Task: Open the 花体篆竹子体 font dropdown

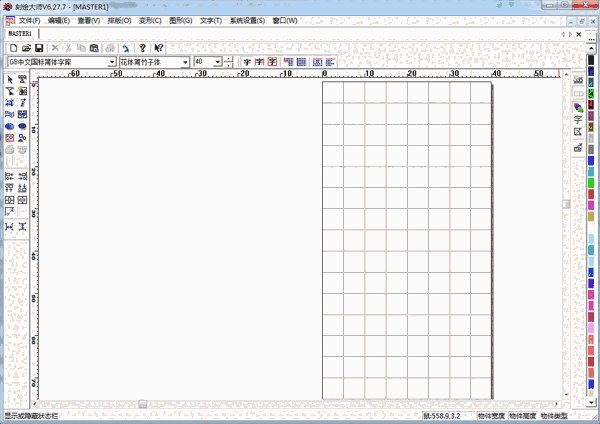Action: [185, 62]
